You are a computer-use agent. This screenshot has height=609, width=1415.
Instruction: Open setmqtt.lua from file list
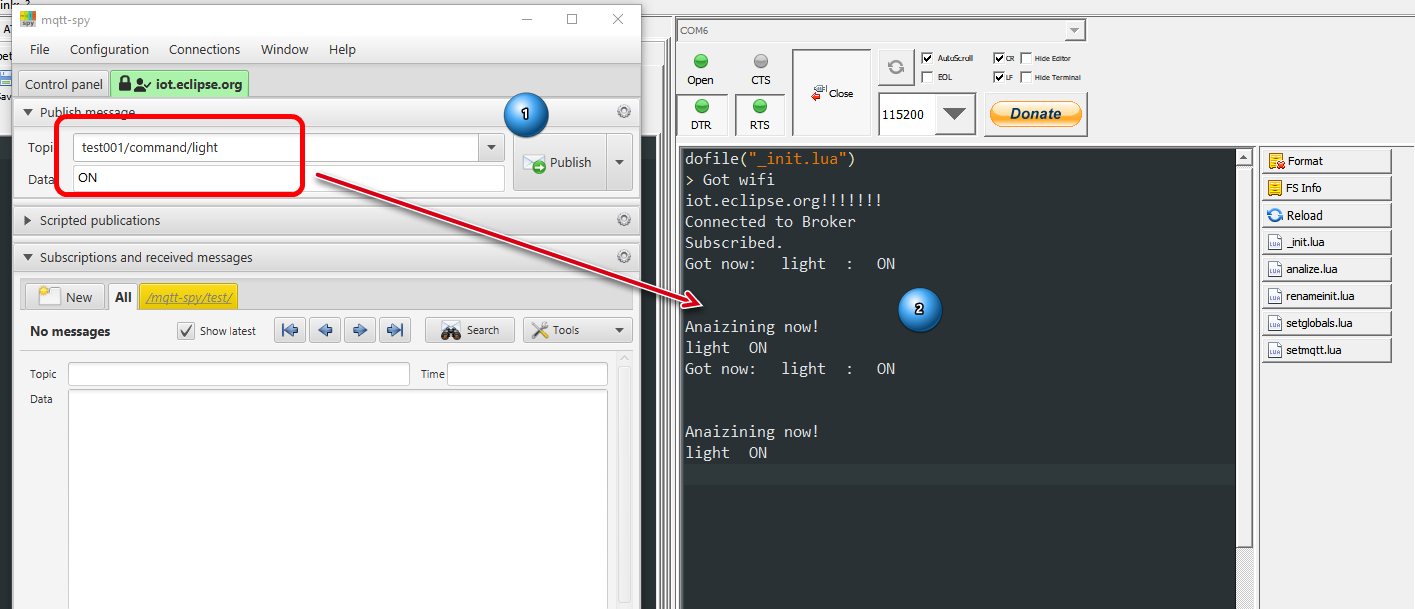(x=1327, y=350)
